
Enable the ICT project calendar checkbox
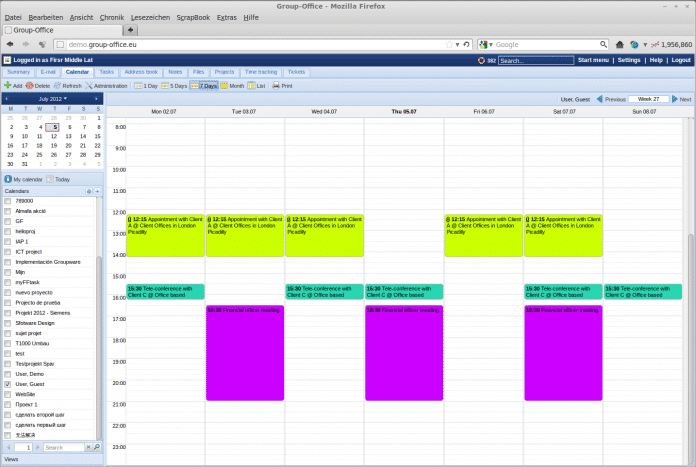tap(7, 251)
